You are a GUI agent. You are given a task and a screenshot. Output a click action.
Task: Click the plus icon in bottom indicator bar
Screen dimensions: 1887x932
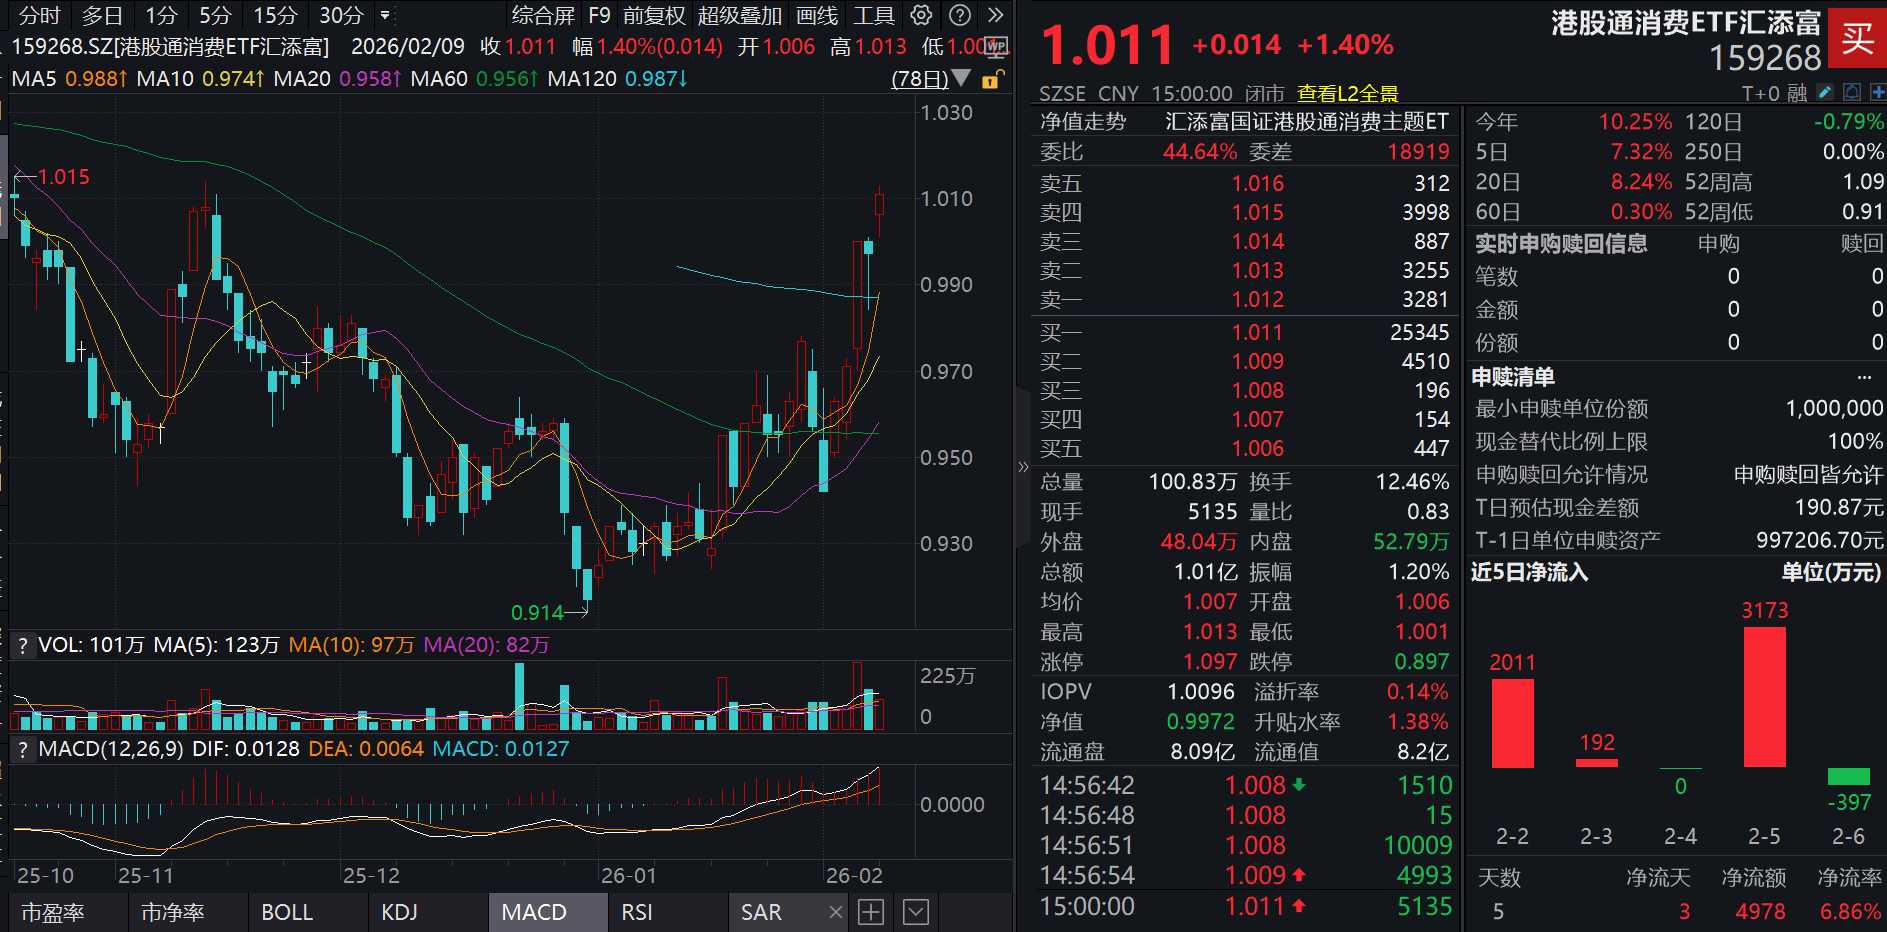(871, 912)
